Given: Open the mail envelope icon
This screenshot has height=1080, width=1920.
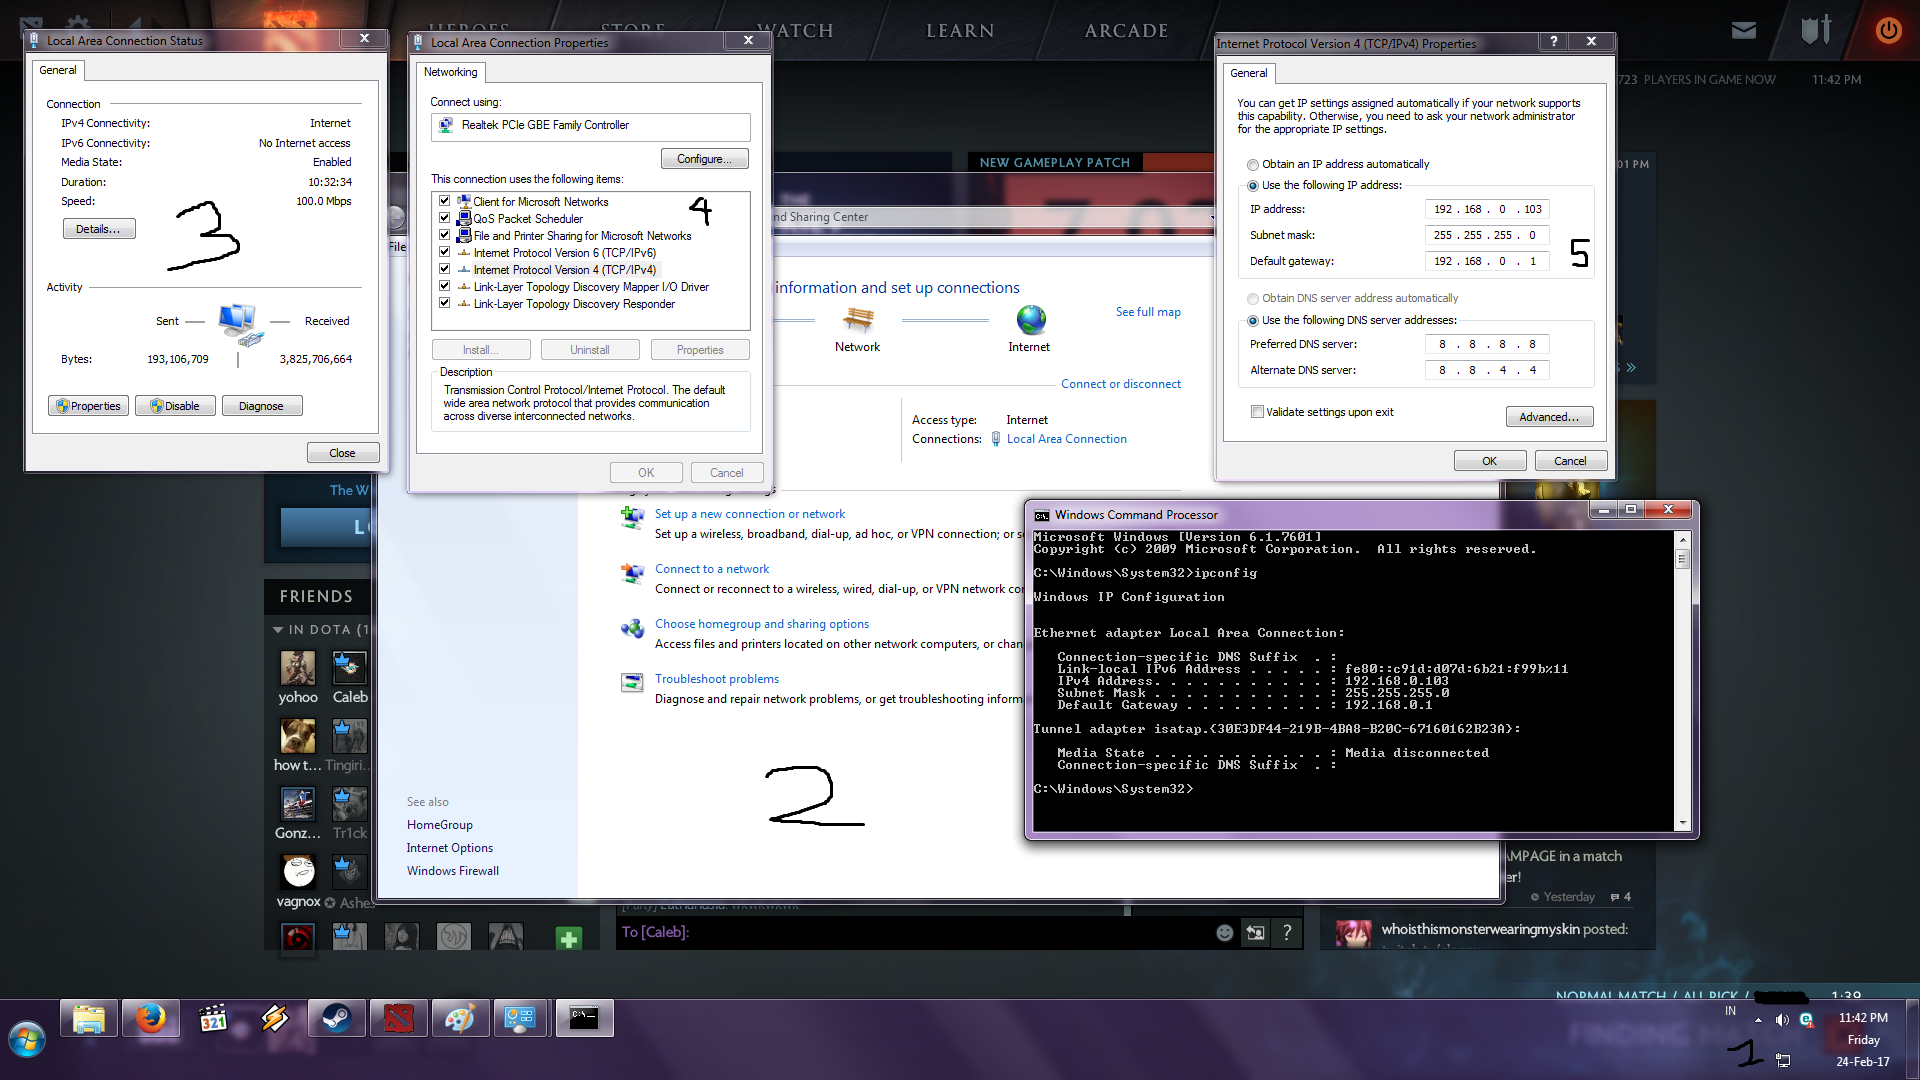Looking at the screenshot, I should click(1744, 30).
